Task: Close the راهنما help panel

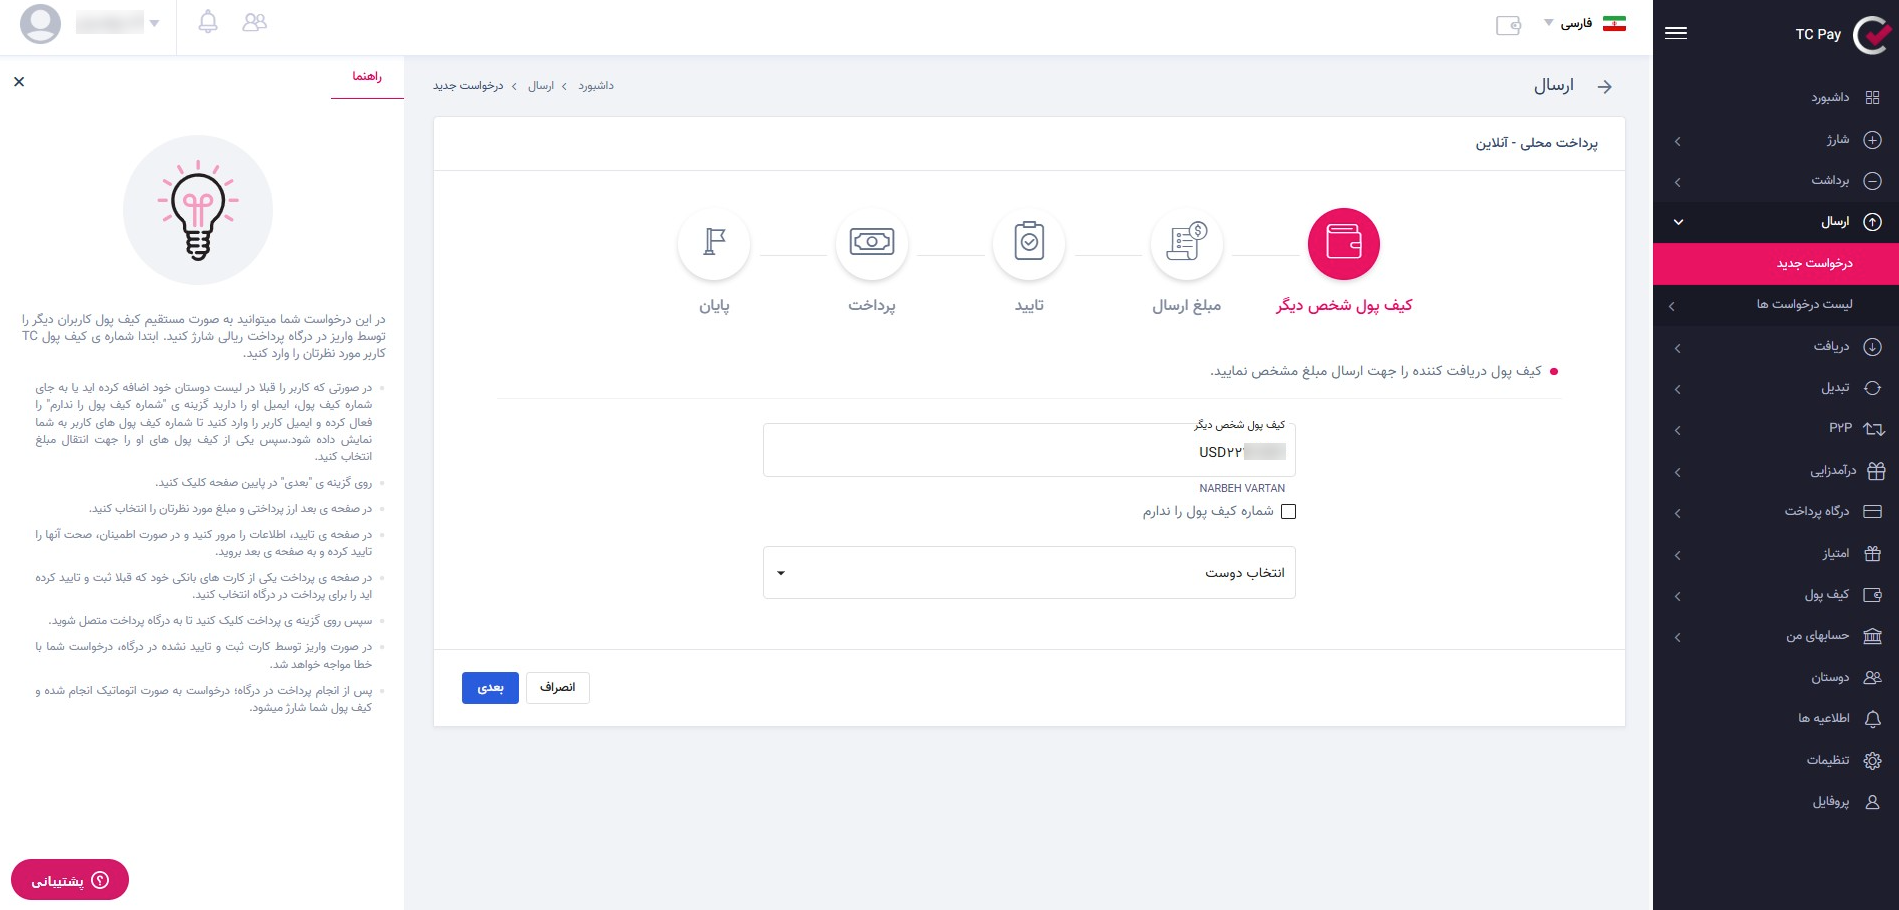Action: (19, 82)
